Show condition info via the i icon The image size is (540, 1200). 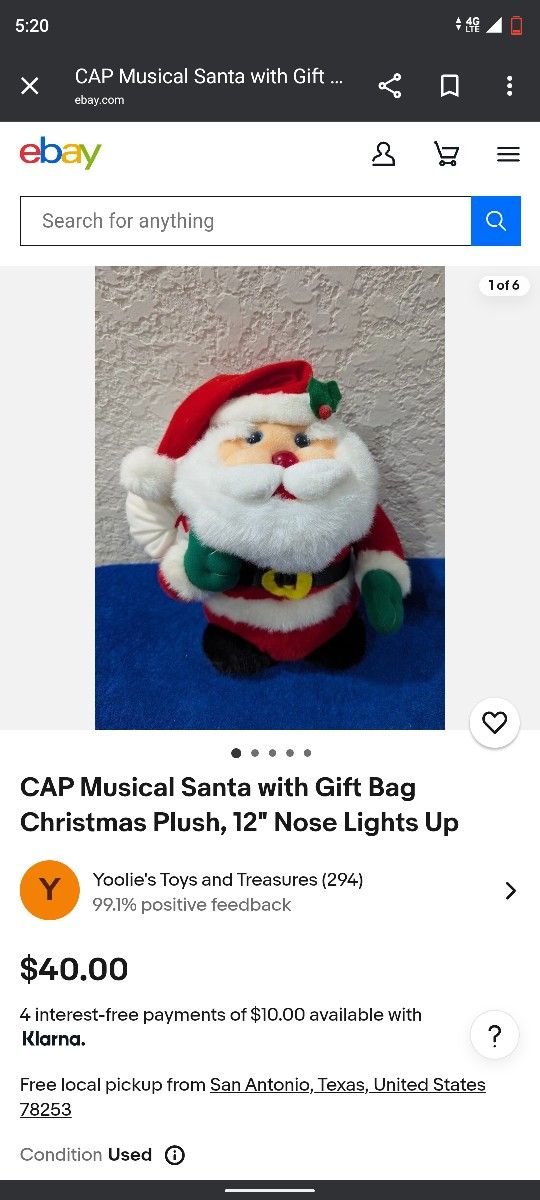175,1155
